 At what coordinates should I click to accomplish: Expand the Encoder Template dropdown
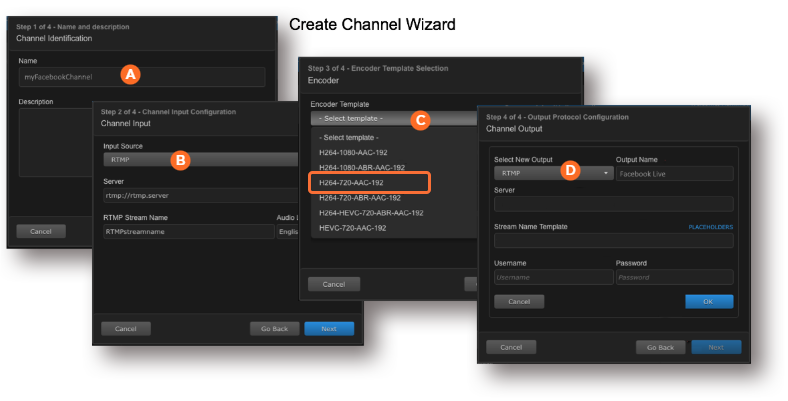pyautogui.click(x=390, y=118)
